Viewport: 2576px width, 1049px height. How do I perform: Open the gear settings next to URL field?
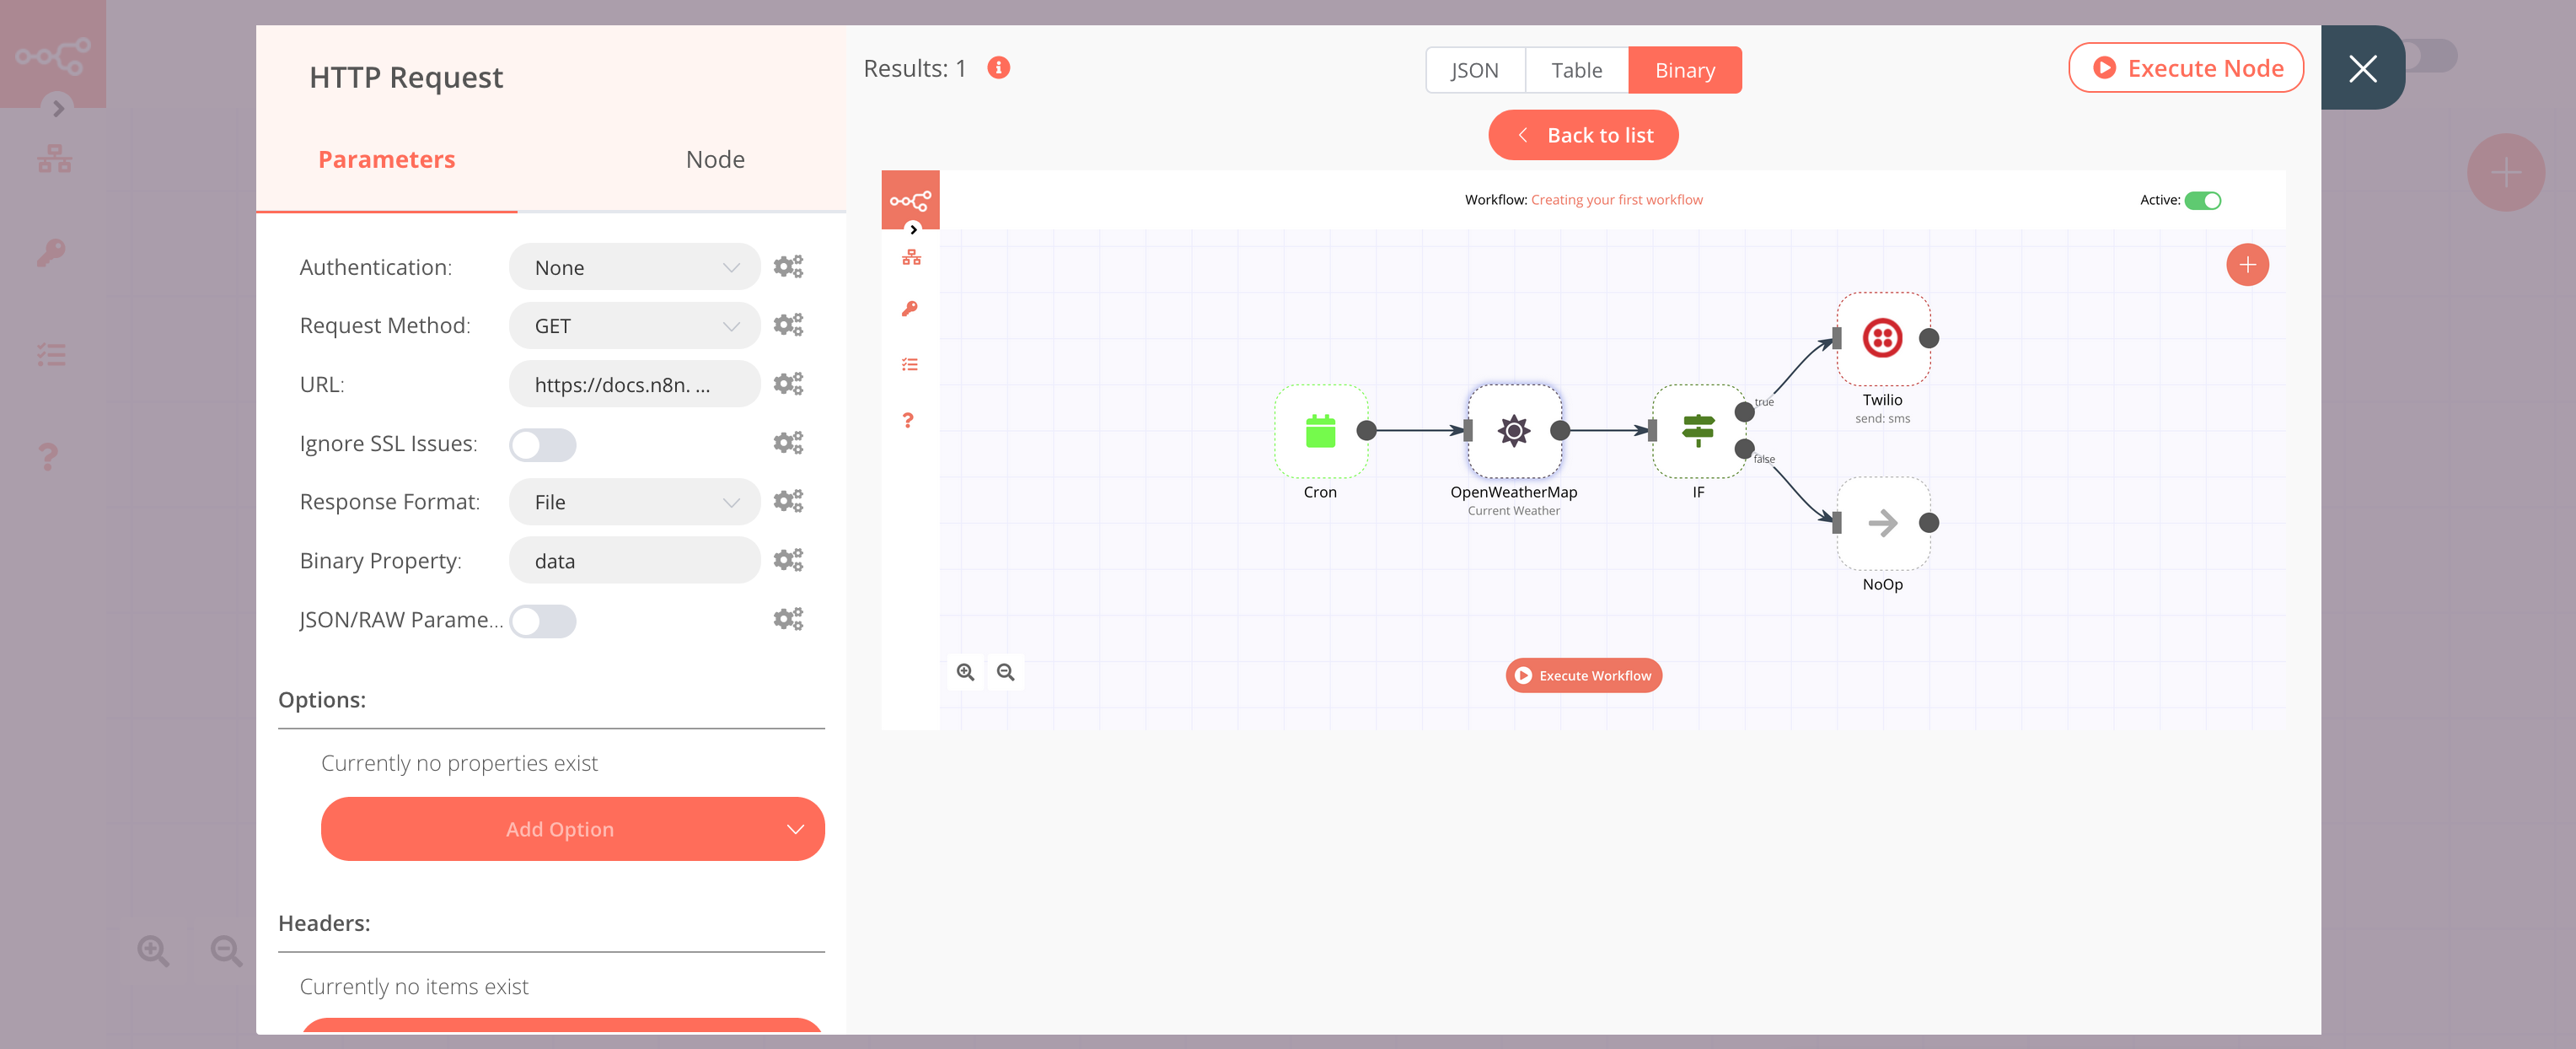[x=789, y=383]
